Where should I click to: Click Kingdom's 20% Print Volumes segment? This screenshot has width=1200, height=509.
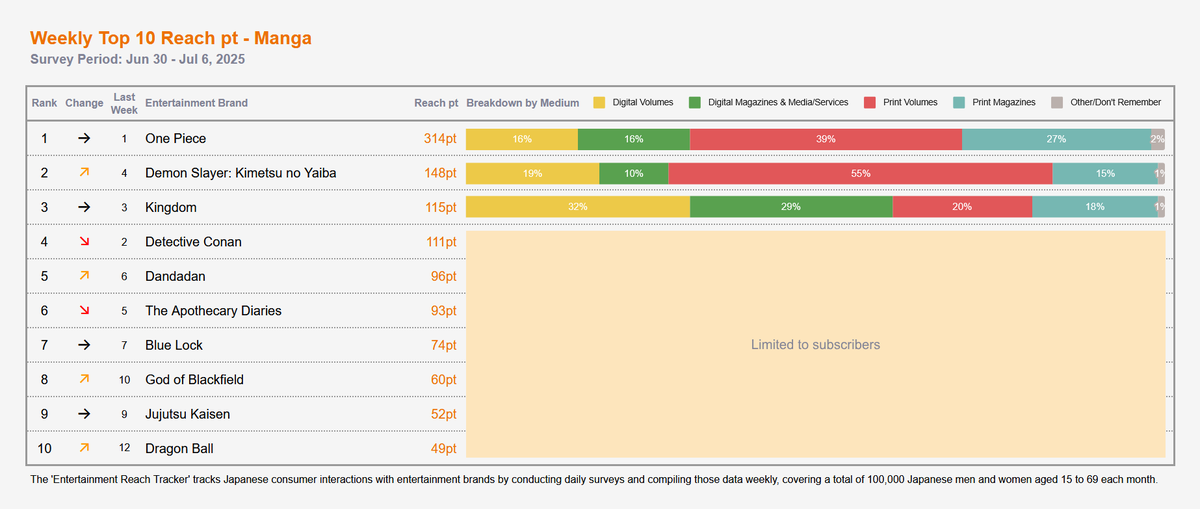962,207
